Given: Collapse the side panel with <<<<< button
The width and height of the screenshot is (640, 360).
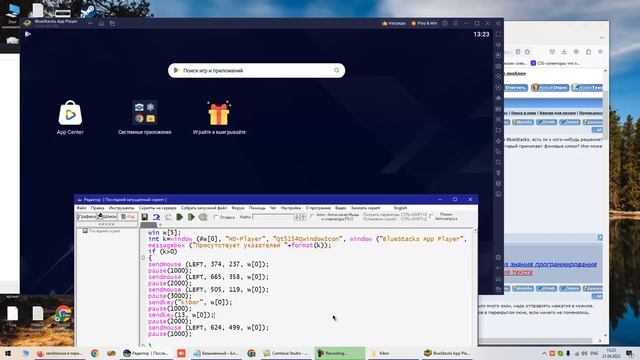Looking at the screenshot, I should coord(107,224).
